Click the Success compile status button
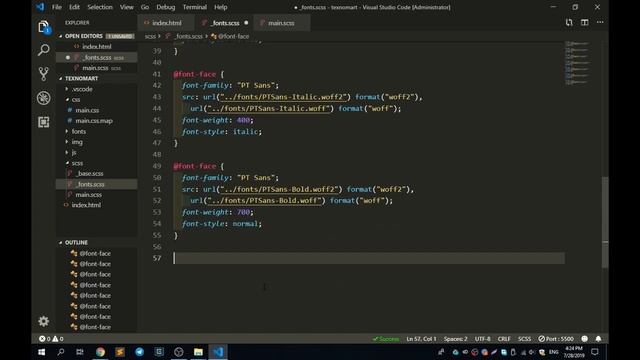 coord(386,339)
